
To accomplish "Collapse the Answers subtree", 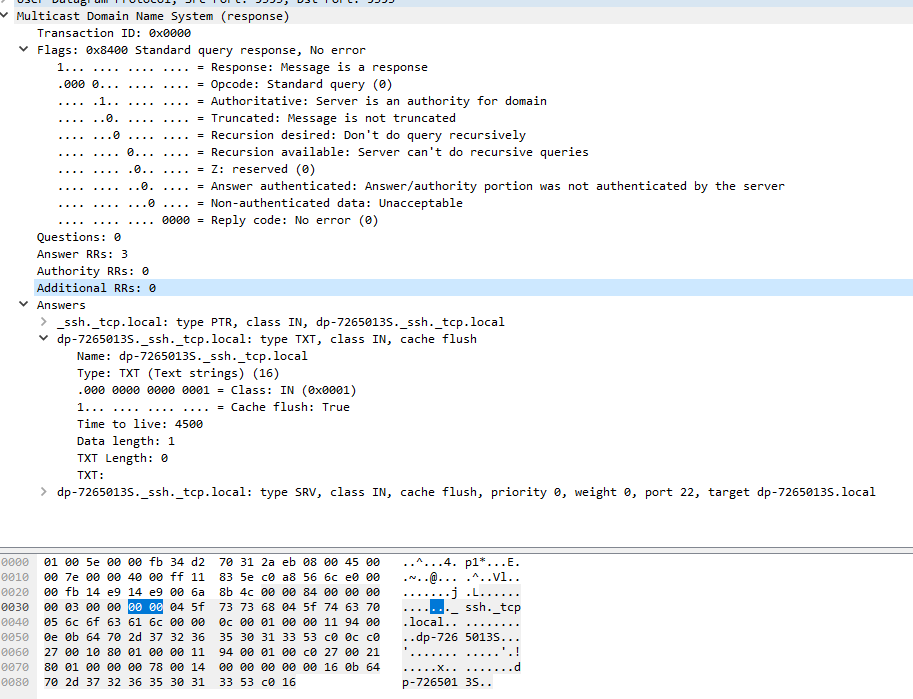I will coord(23,304).
